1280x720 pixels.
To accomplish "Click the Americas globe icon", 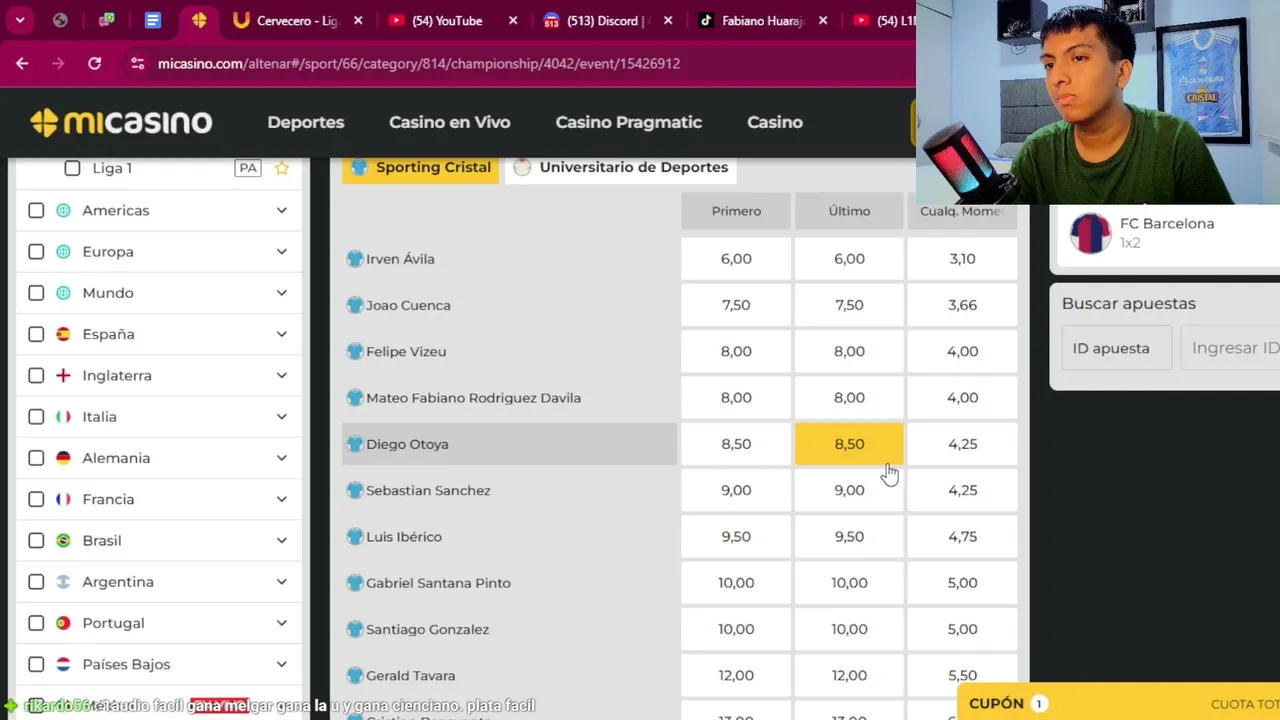I will pyautogui.click(x=63, y=210).
